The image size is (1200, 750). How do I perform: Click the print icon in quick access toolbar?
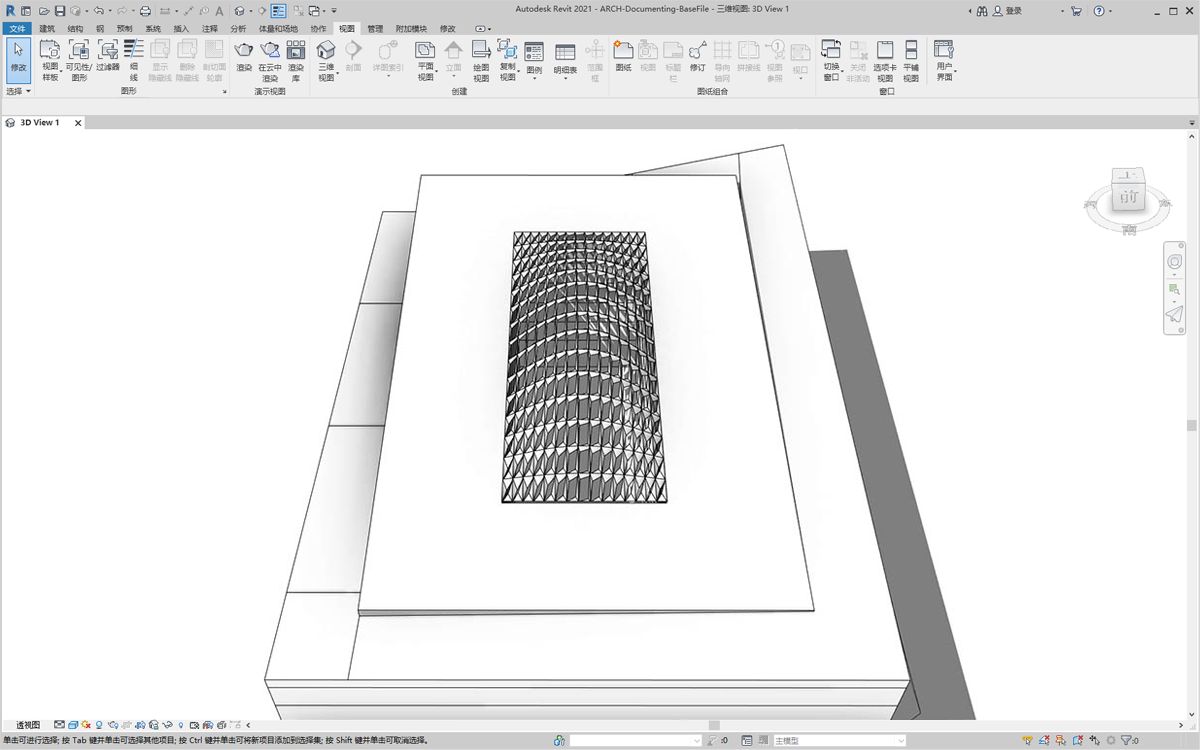(x=145, y=11)
